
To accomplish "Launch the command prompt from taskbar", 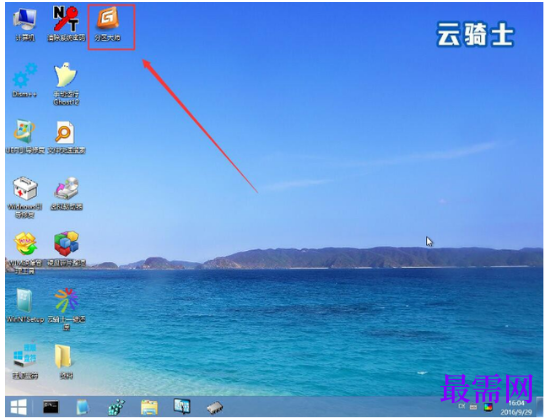I will 51,407.
